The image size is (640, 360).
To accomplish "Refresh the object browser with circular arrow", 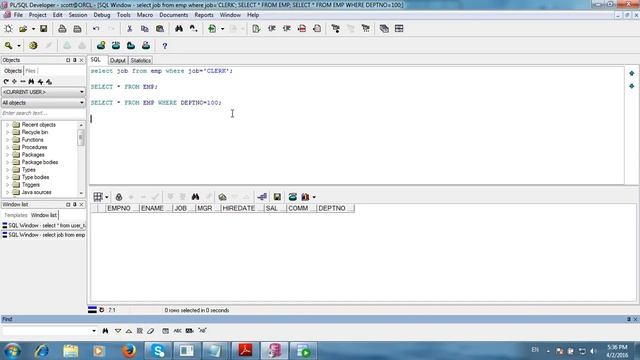I will pos(6,82).
